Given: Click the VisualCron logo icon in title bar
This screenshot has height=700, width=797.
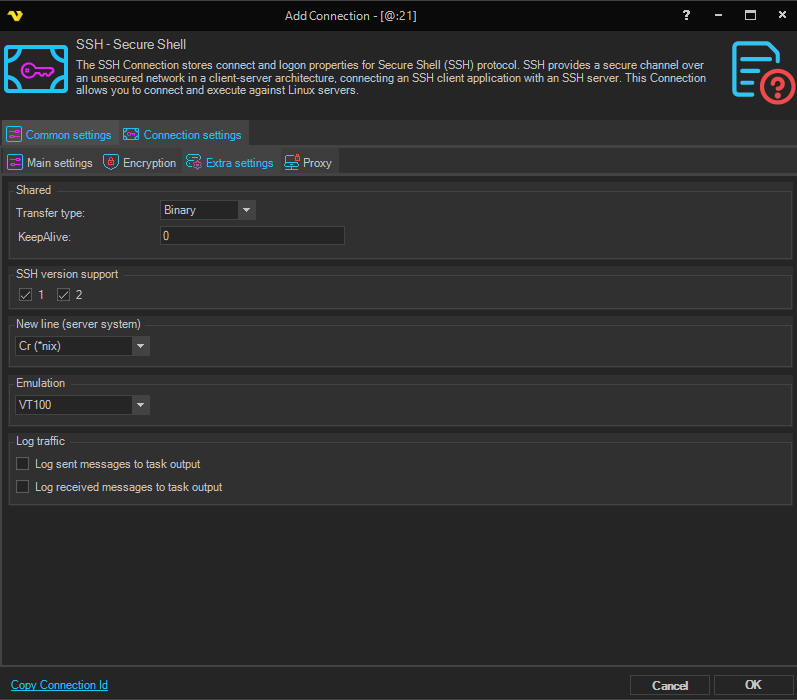Looking at the screenshot, I should point(15,16).
